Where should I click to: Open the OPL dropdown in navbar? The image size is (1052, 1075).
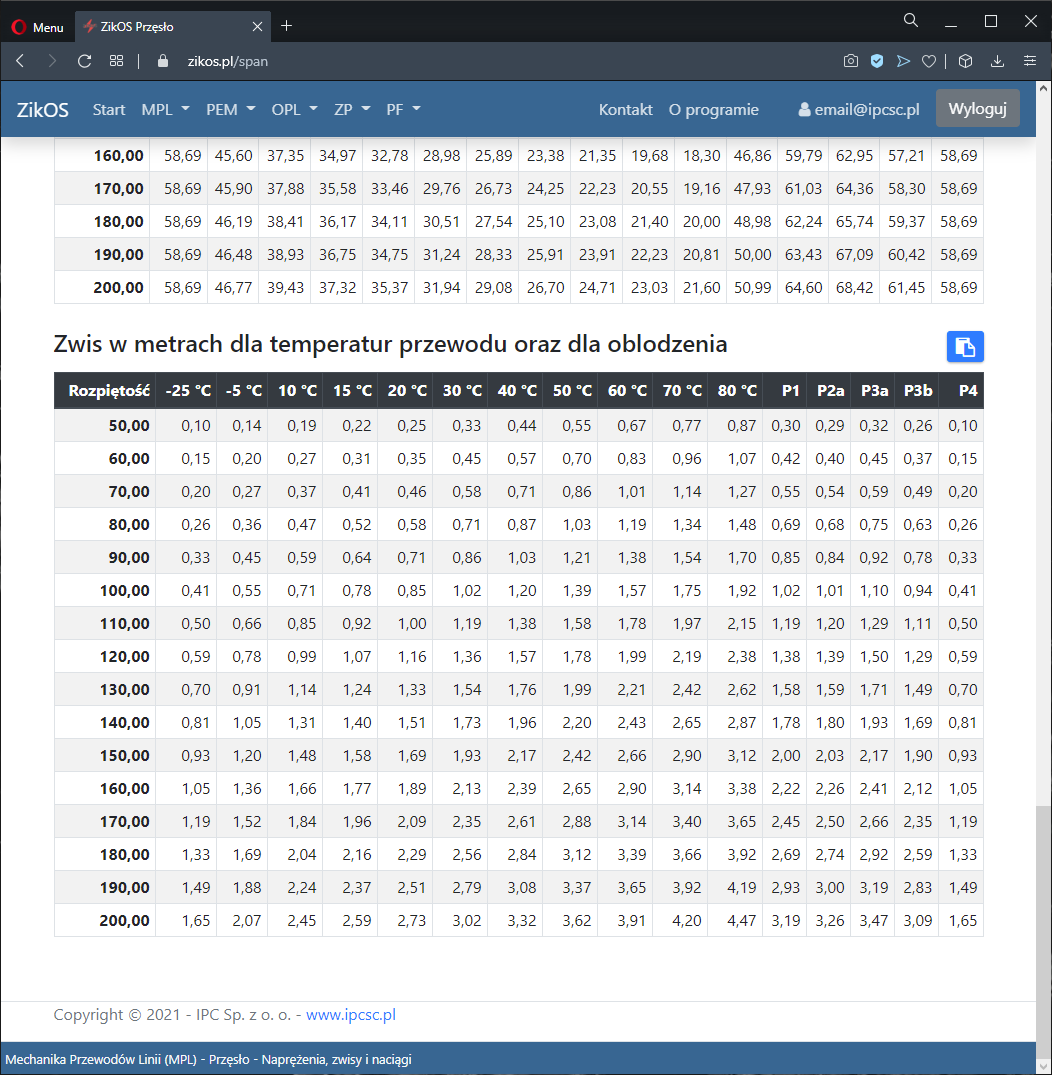(294, 110)
